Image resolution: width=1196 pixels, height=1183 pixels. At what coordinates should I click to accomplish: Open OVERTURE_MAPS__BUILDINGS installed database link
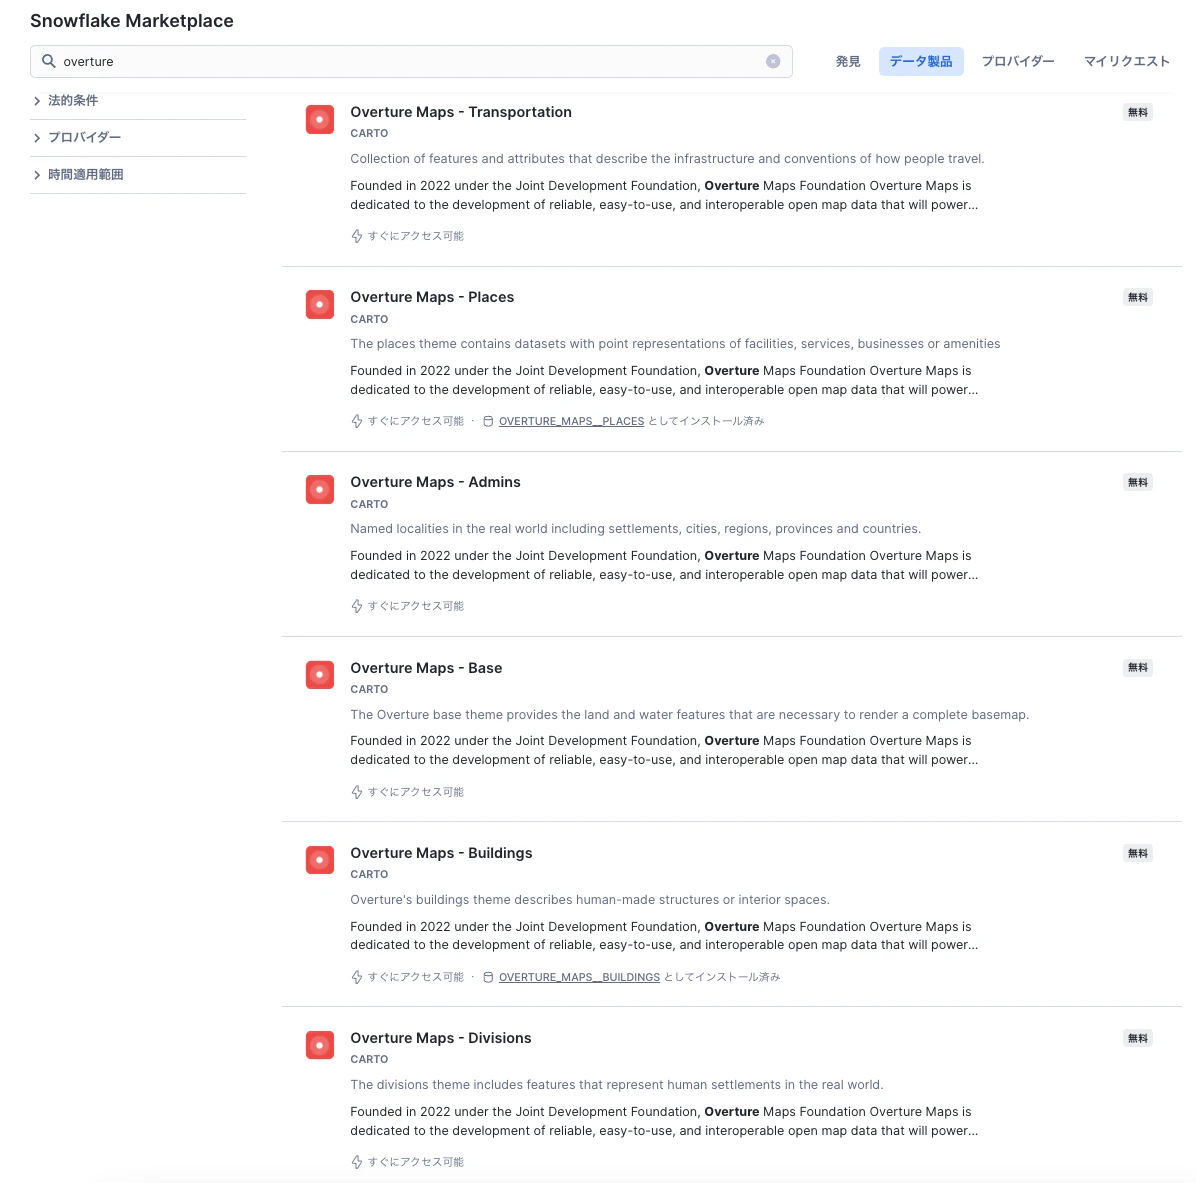[x=579, y=977]
